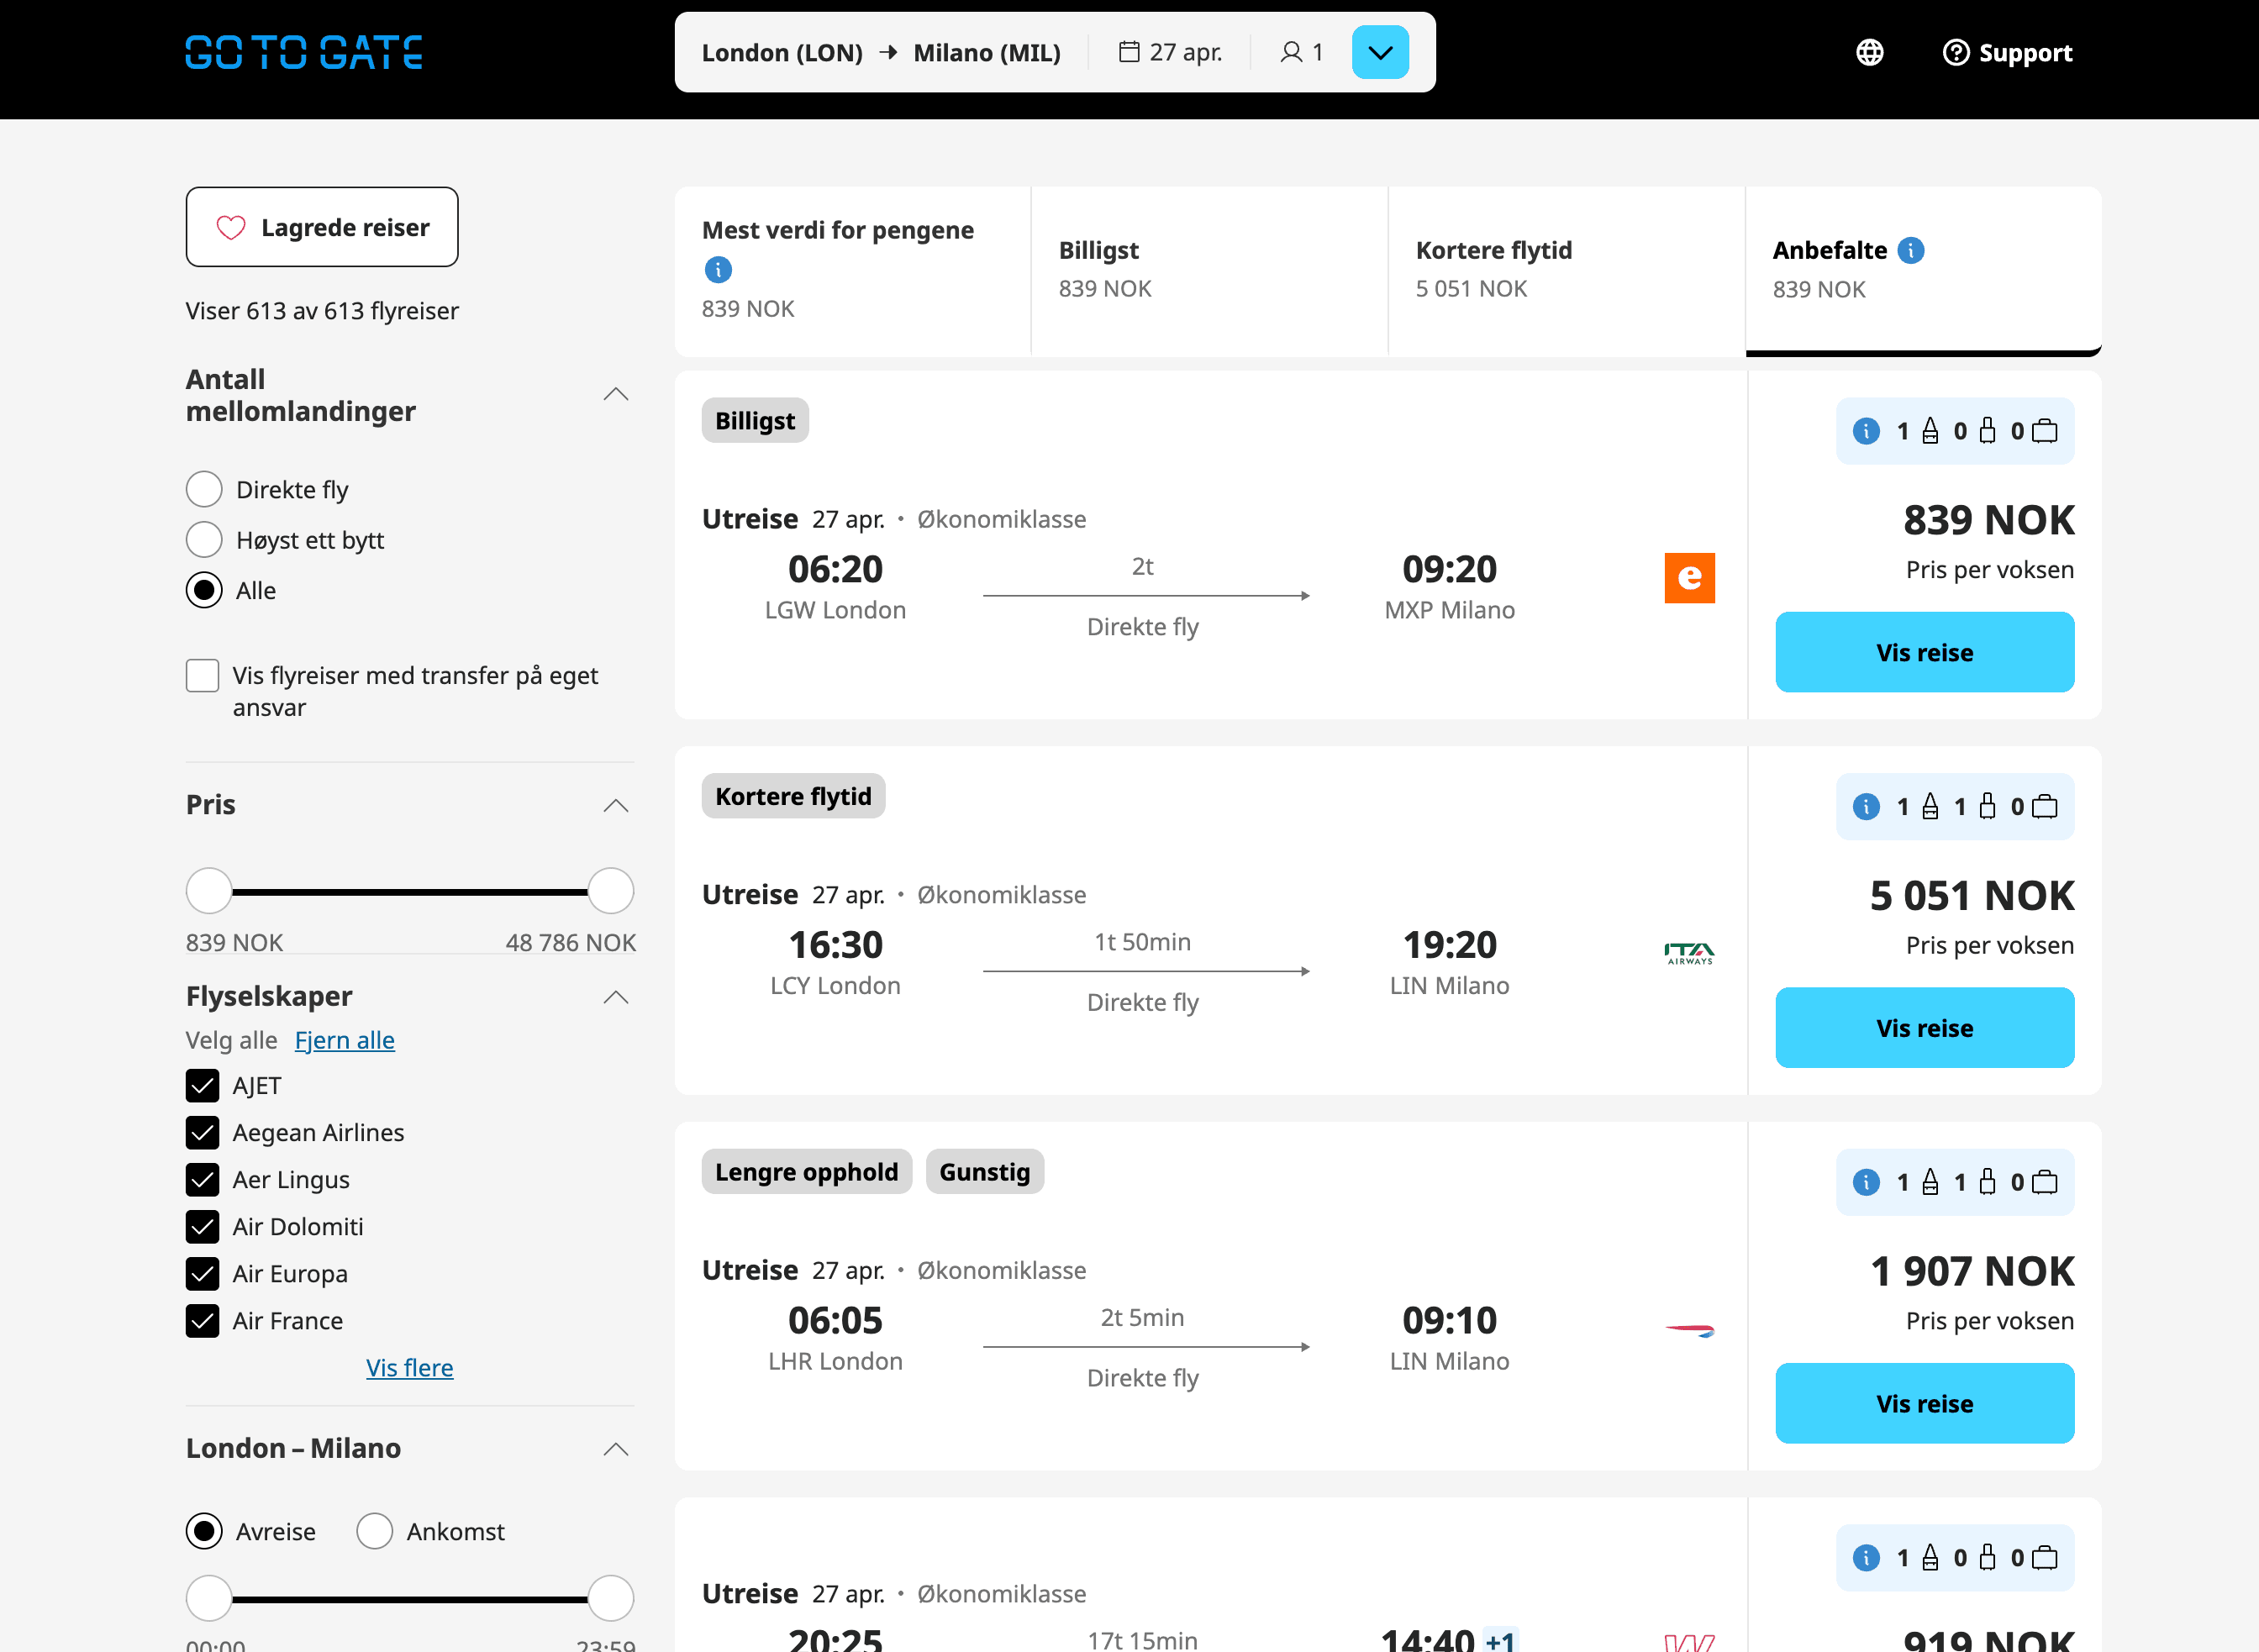Image resolution: width=2259 pixels, height=1652 pixels.
Task: Enable transfer på eget ansvar checkbox
Action: pyautogui.click(x=203, y=676)
